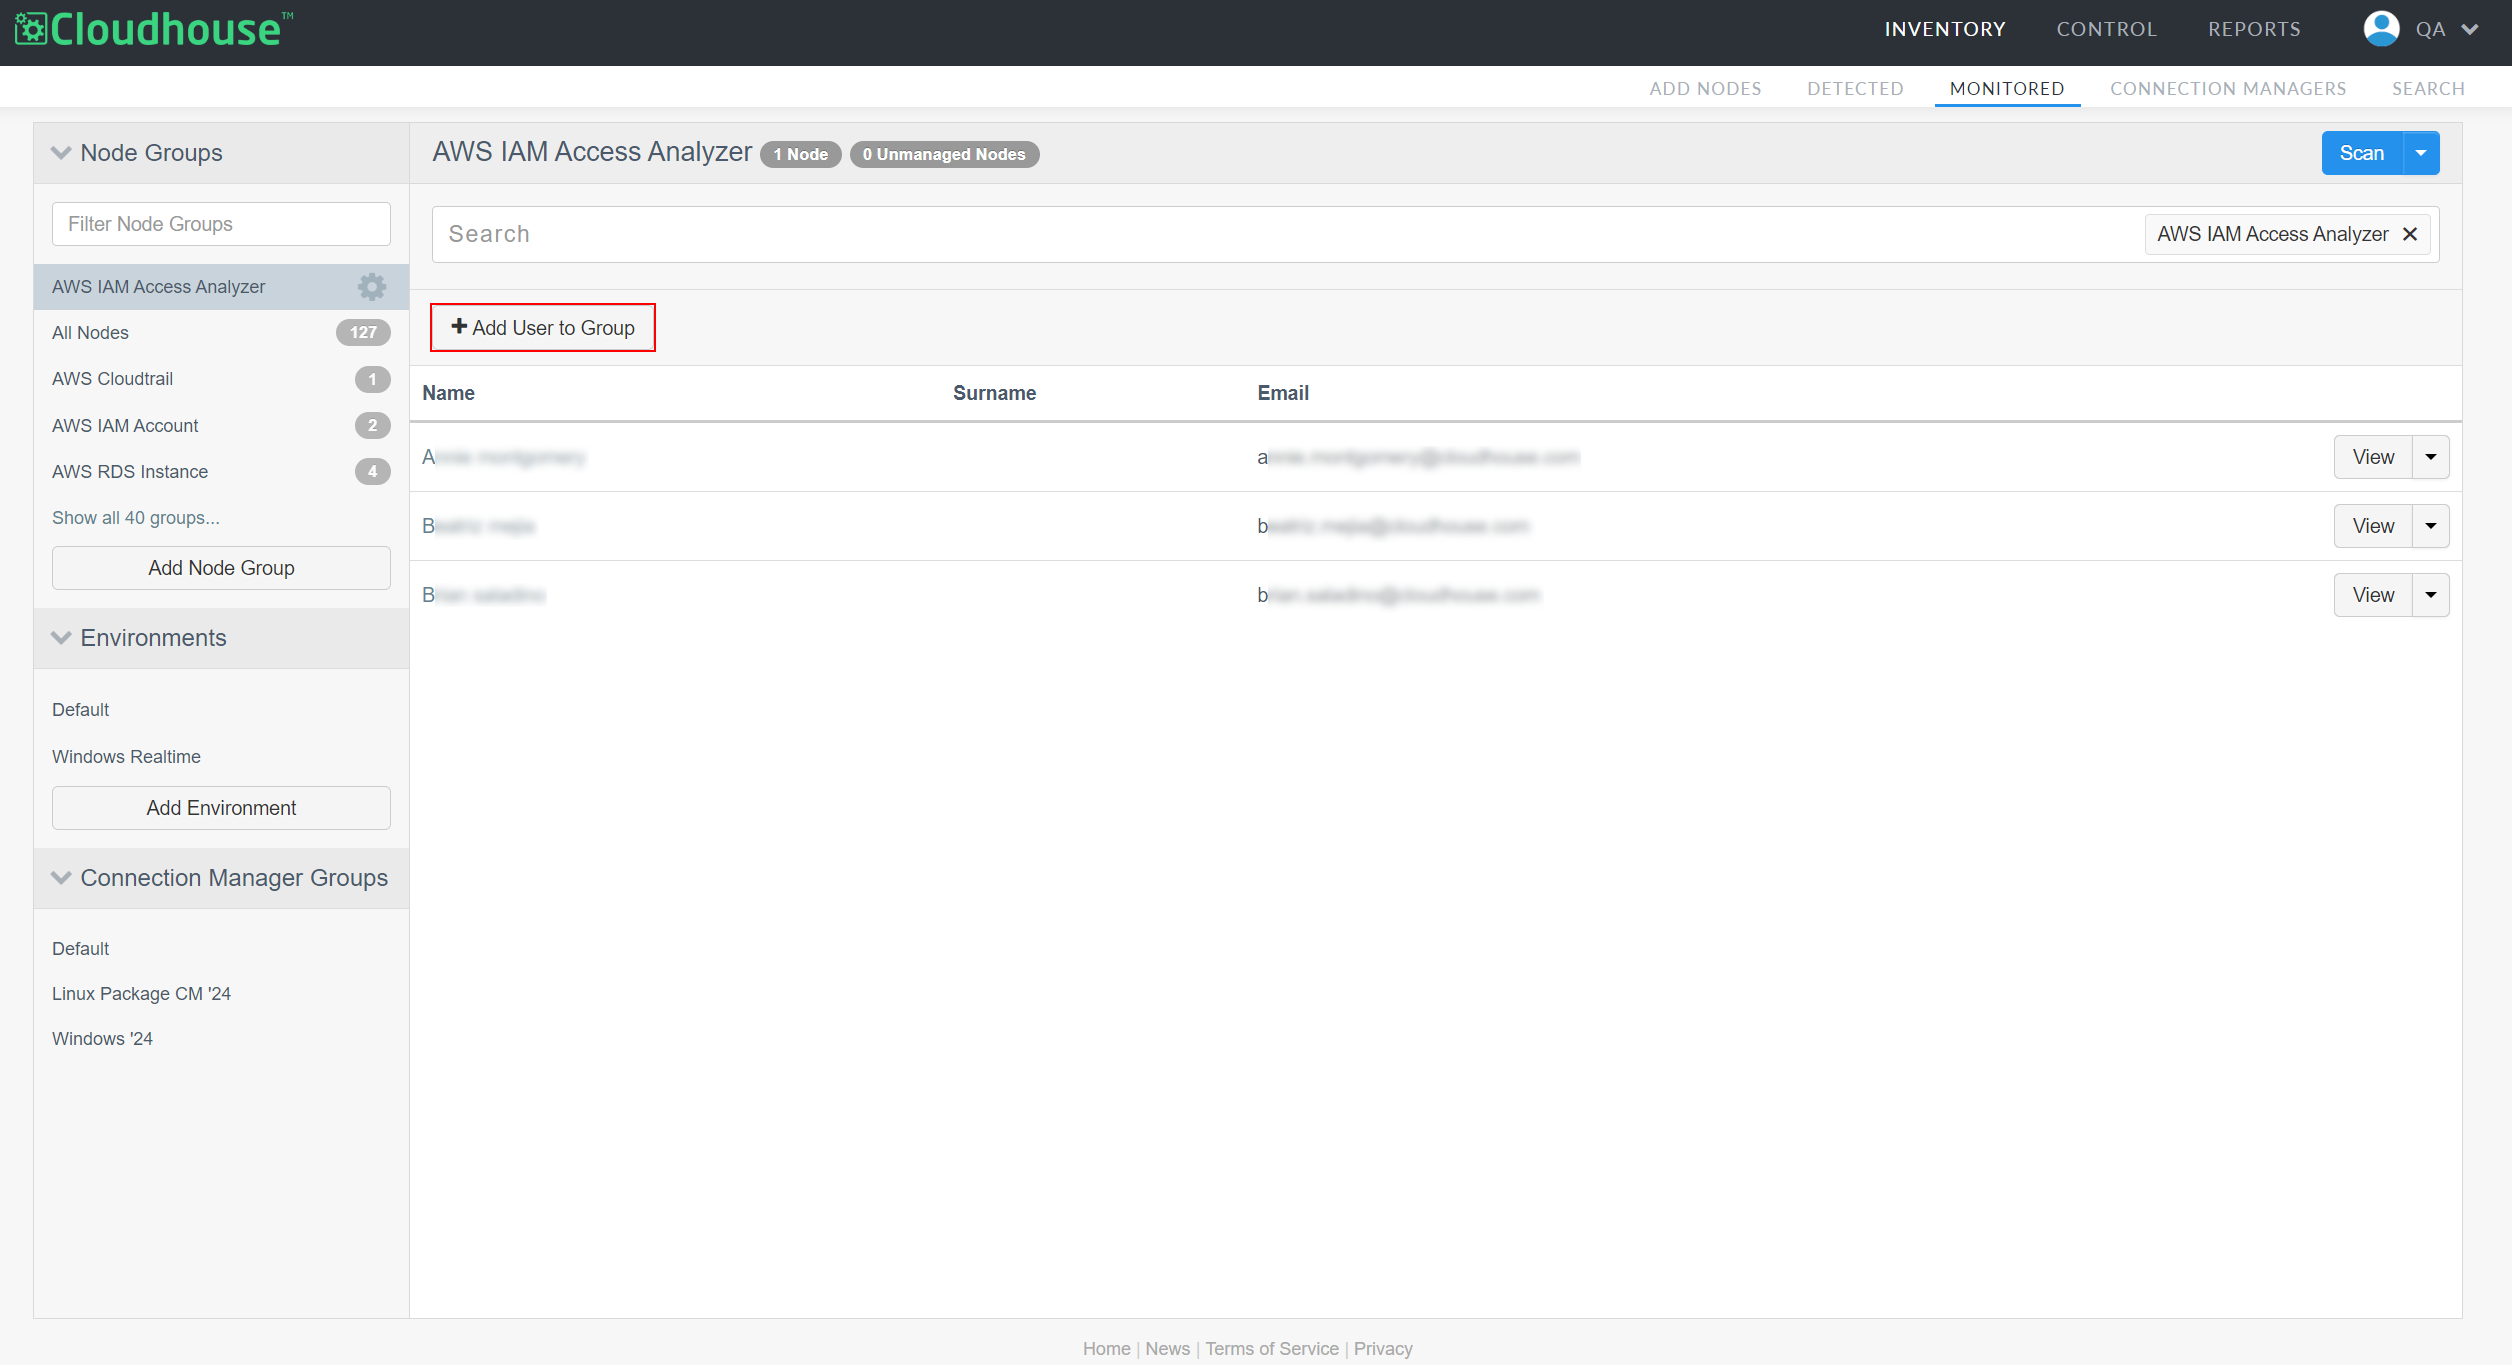Click the Name column header

point(448,393)
